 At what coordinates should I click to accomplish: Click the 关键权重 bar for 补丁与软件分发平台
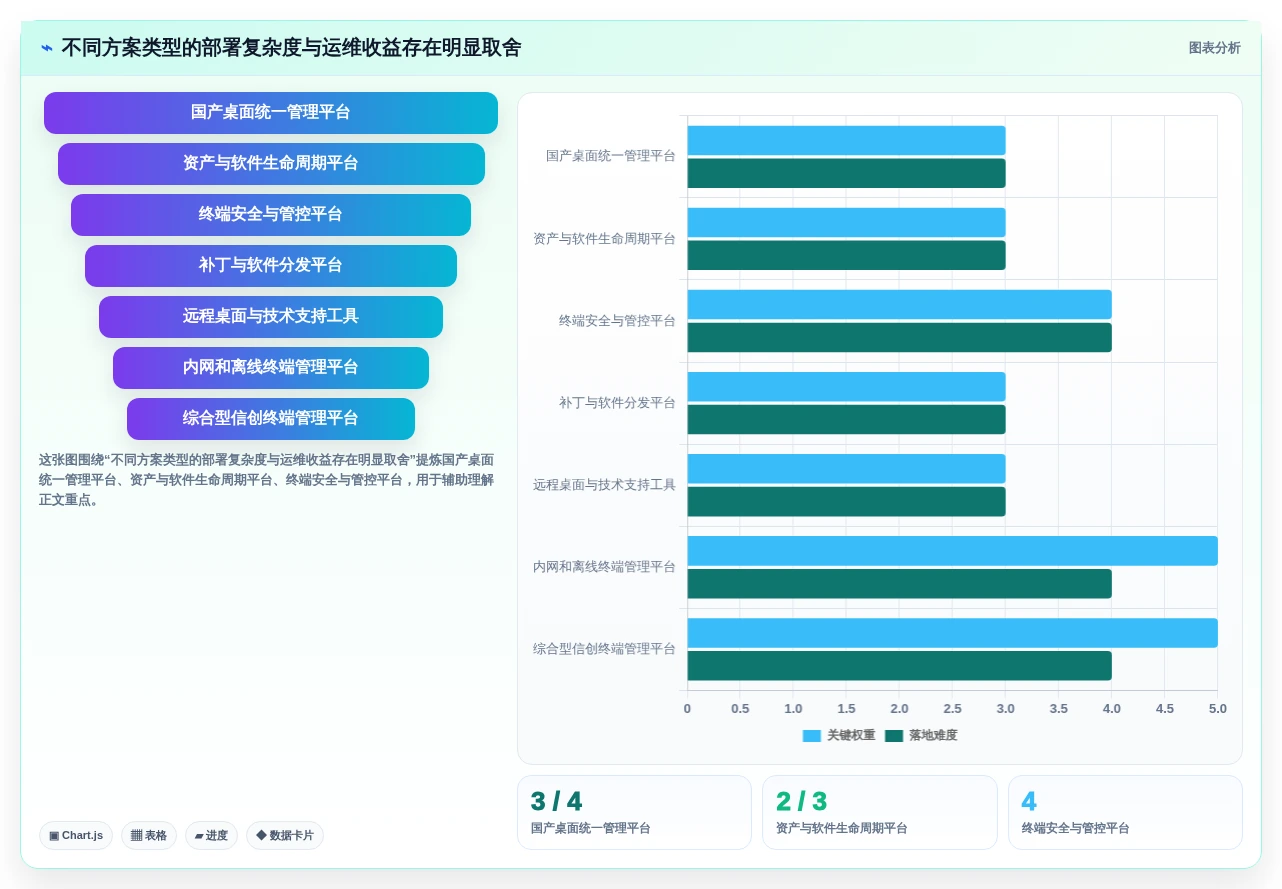(846, 387)
